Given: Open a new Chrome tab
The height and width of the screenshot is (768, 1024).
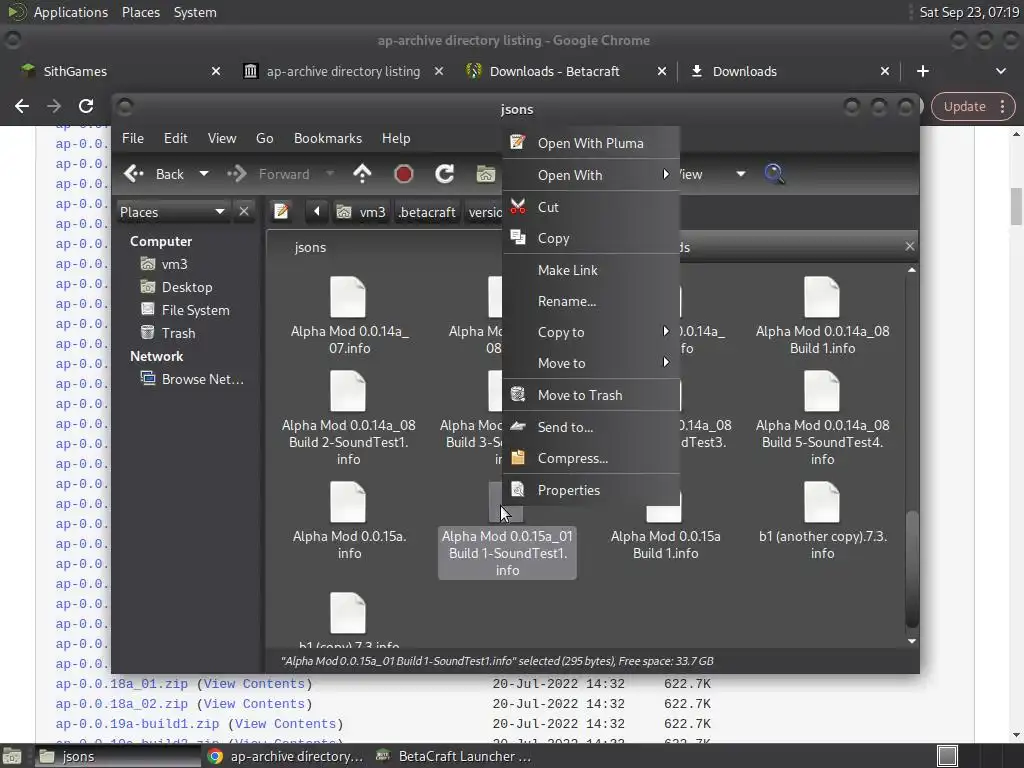Looking at the screenshot, I should 923,71.
